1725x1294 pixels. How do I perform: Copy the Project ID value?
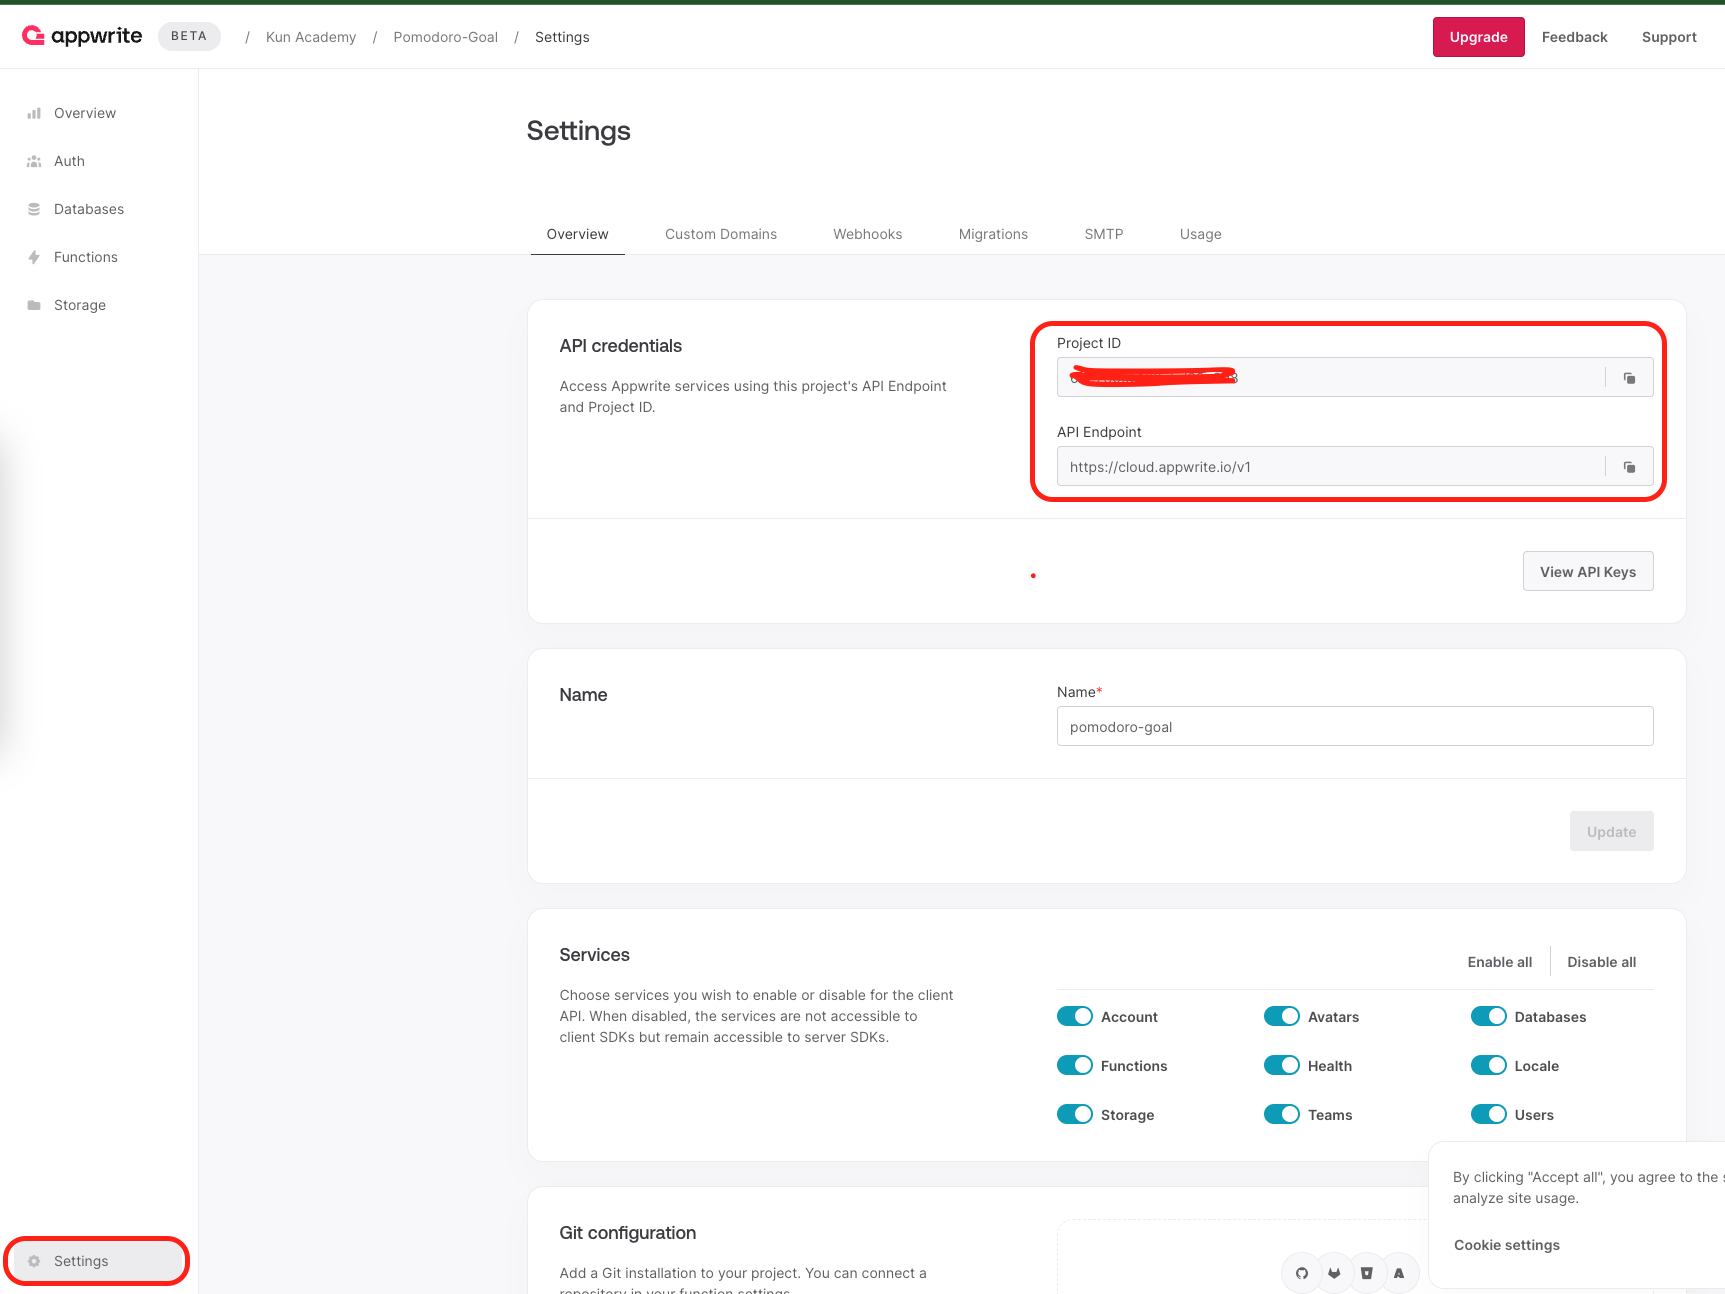1629,377
